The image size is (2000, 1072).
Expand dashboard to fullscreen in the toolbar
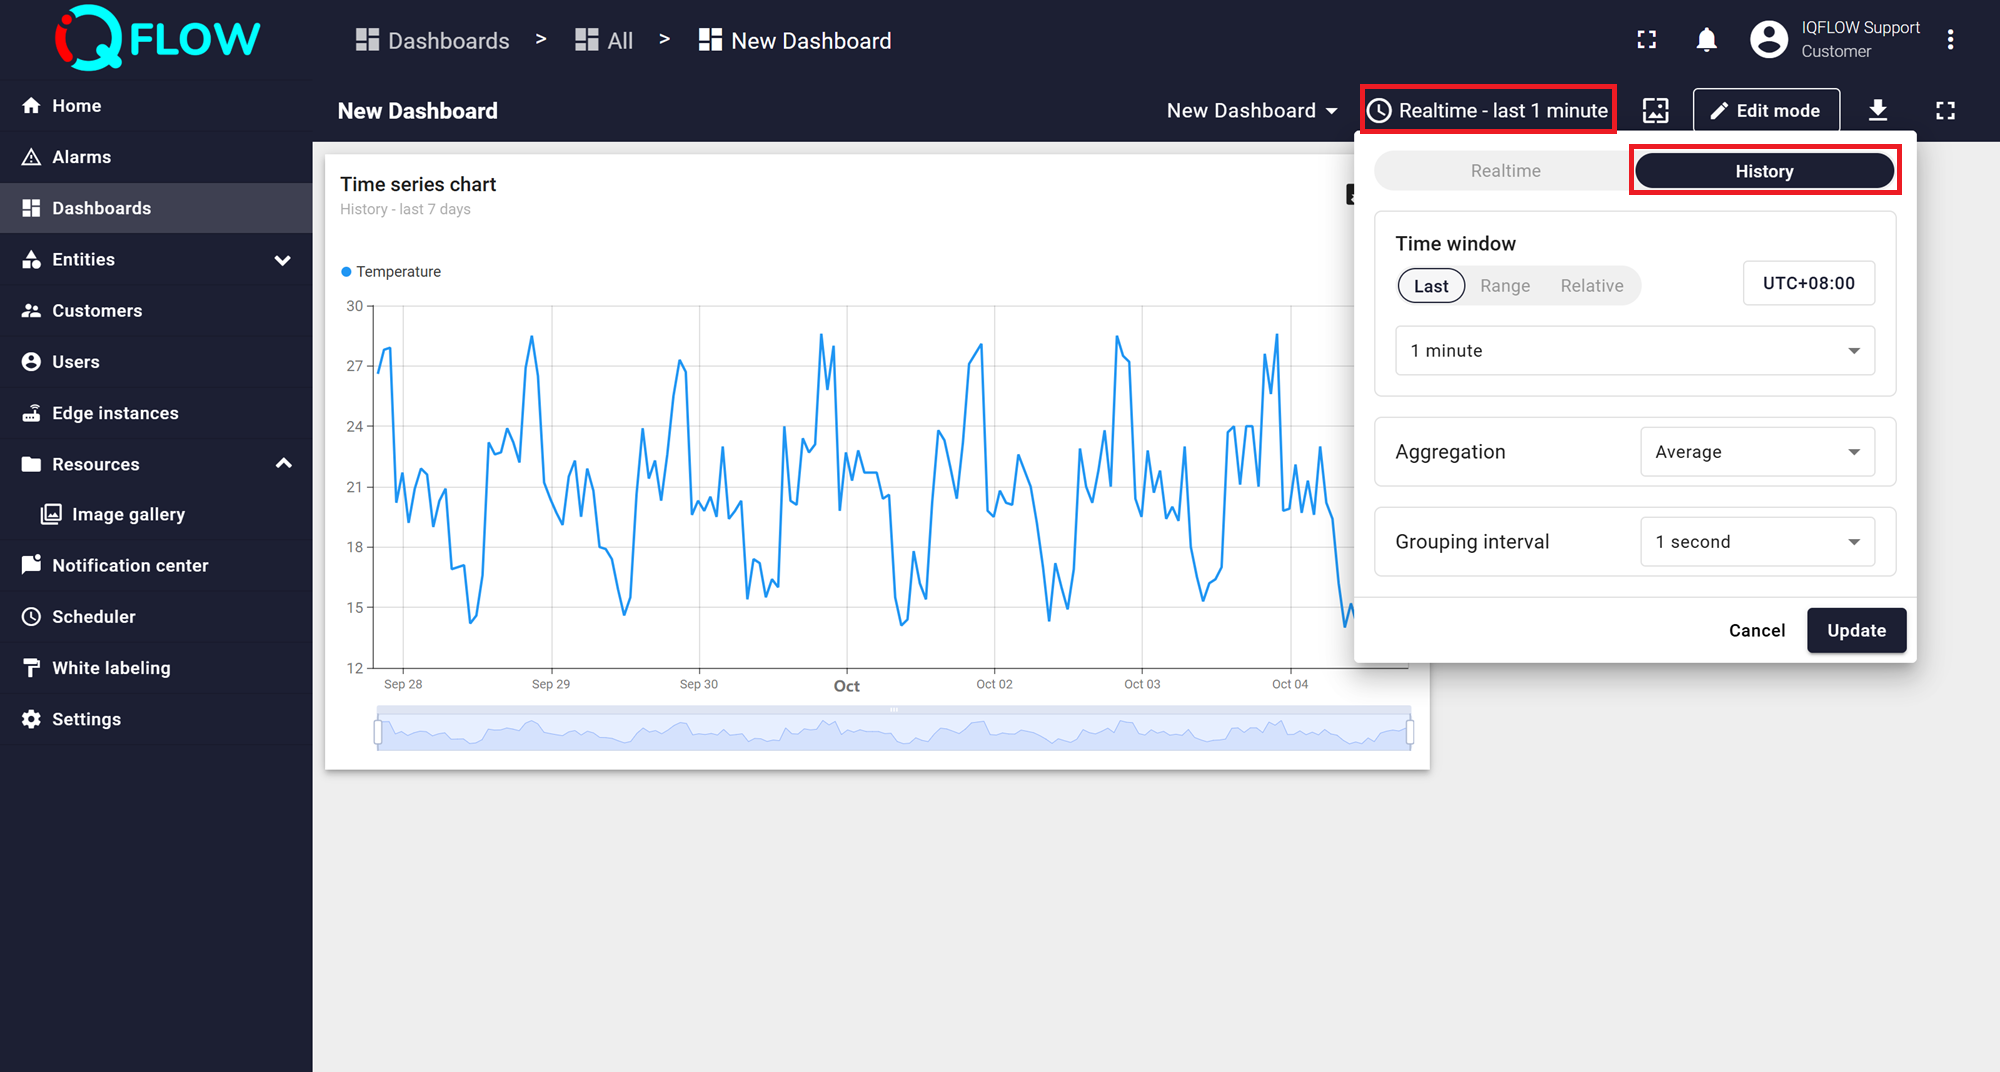point(1945,111)
